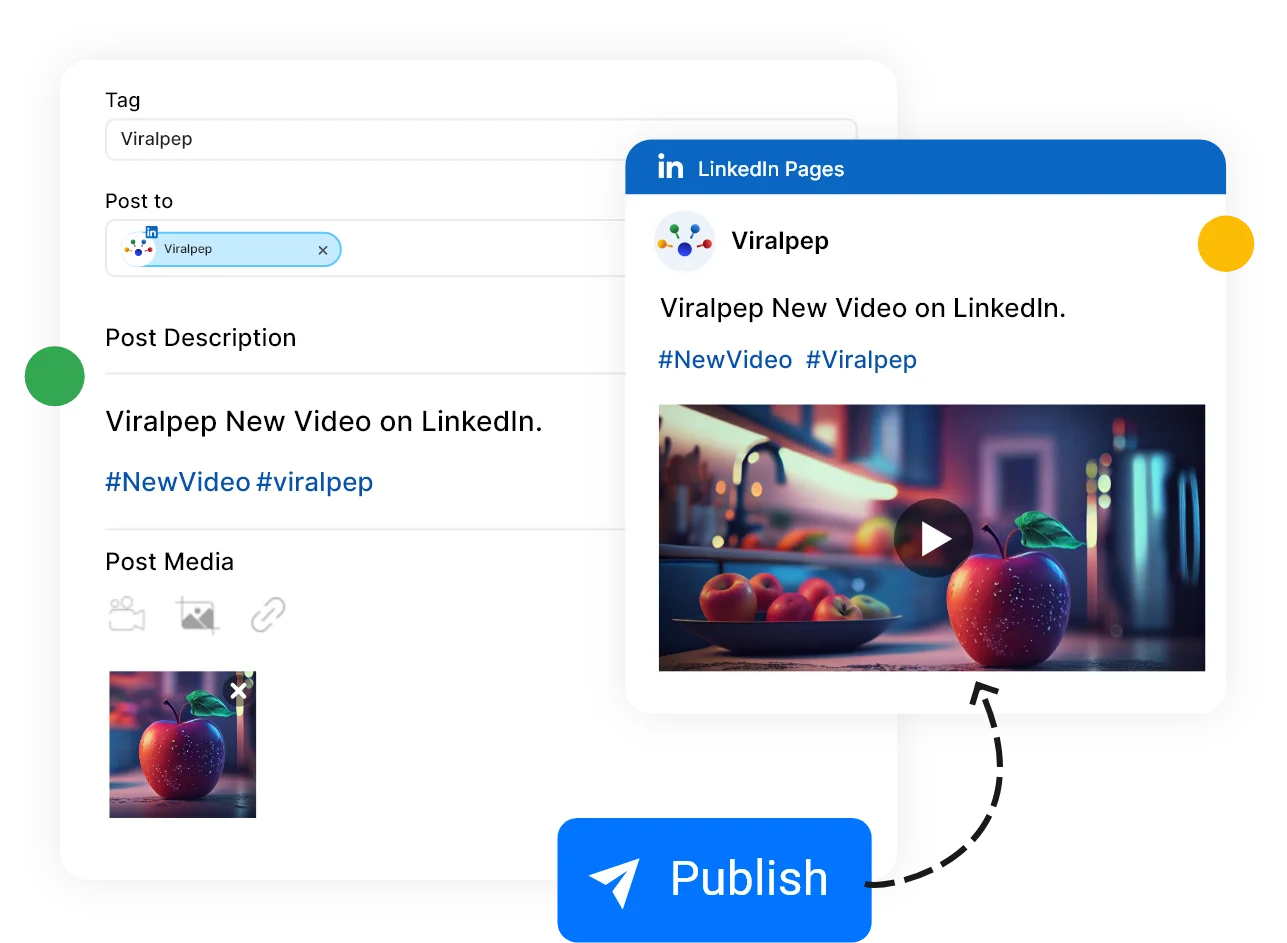
Task: Click the Viralpep avatar in the preview card
Action: point(684,241)
